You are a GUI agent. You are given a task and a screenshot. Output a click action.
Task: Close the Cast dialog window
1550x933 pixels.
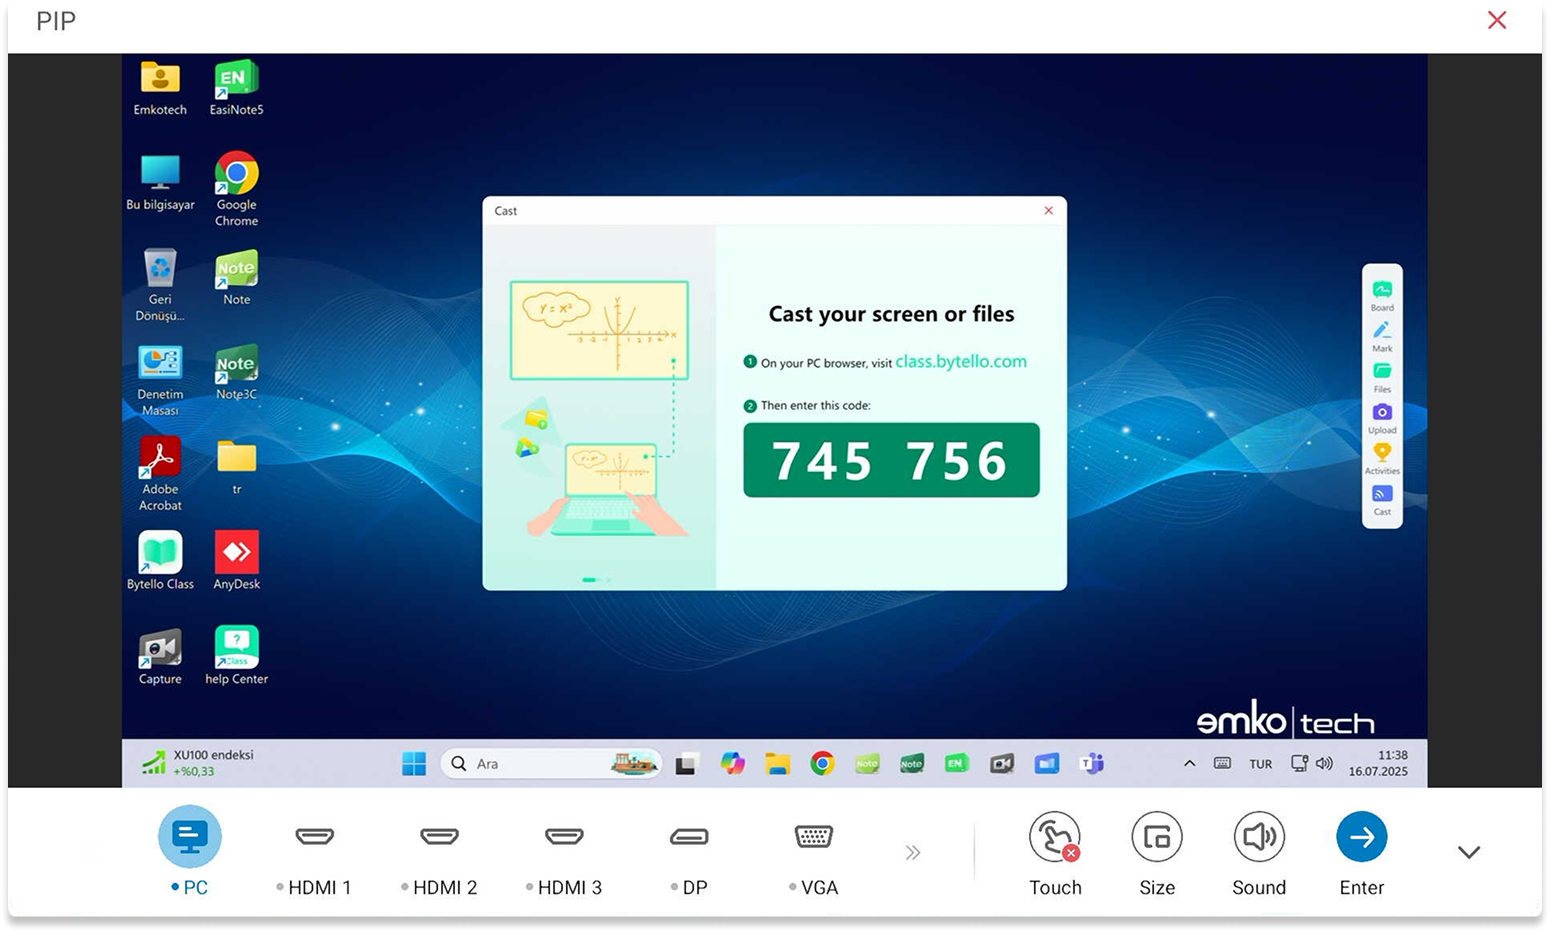pyautogui.click(x=1048, y=211)
